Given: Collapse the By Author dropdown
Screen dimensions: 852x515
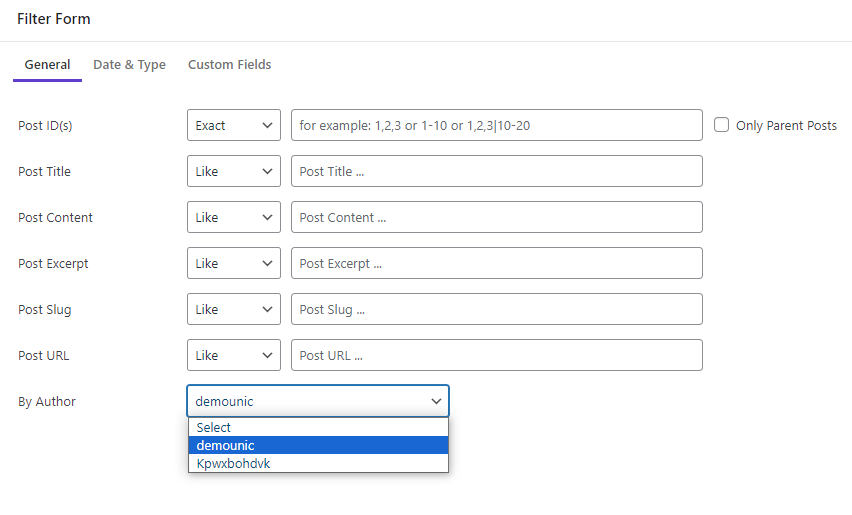Looking at the screenshot, I should coord(318,401).
